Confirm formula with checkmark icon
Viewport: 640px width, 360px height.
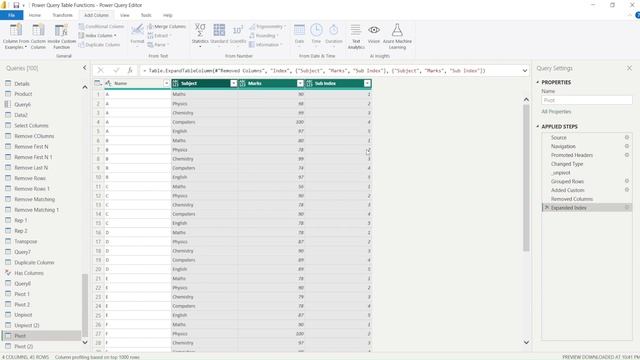point(116,71)
